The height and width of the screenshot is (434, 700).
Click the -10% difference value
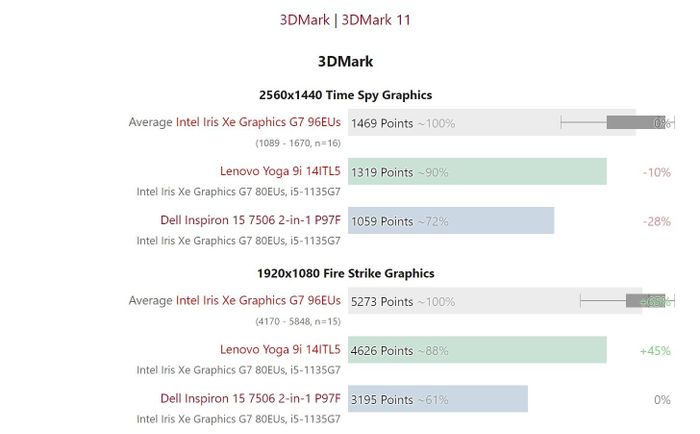click(656, 172)
